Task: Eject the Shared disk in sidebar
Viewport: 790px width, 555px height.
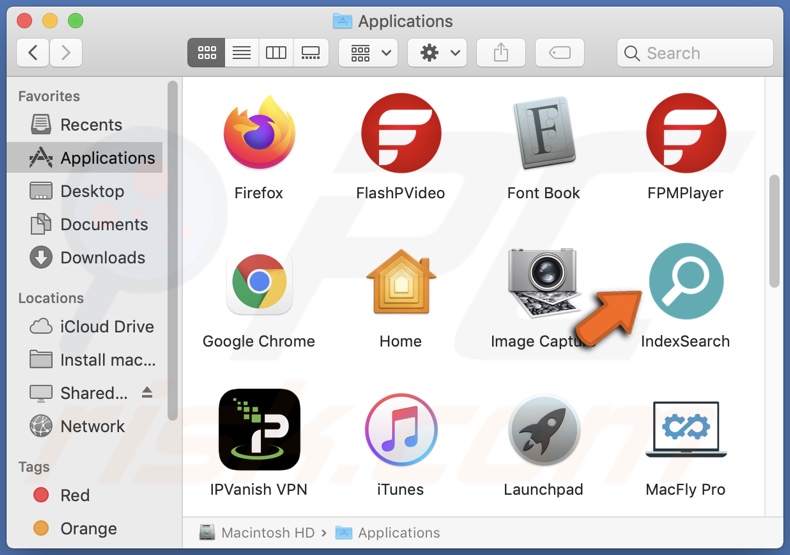Action: (148, 393)
